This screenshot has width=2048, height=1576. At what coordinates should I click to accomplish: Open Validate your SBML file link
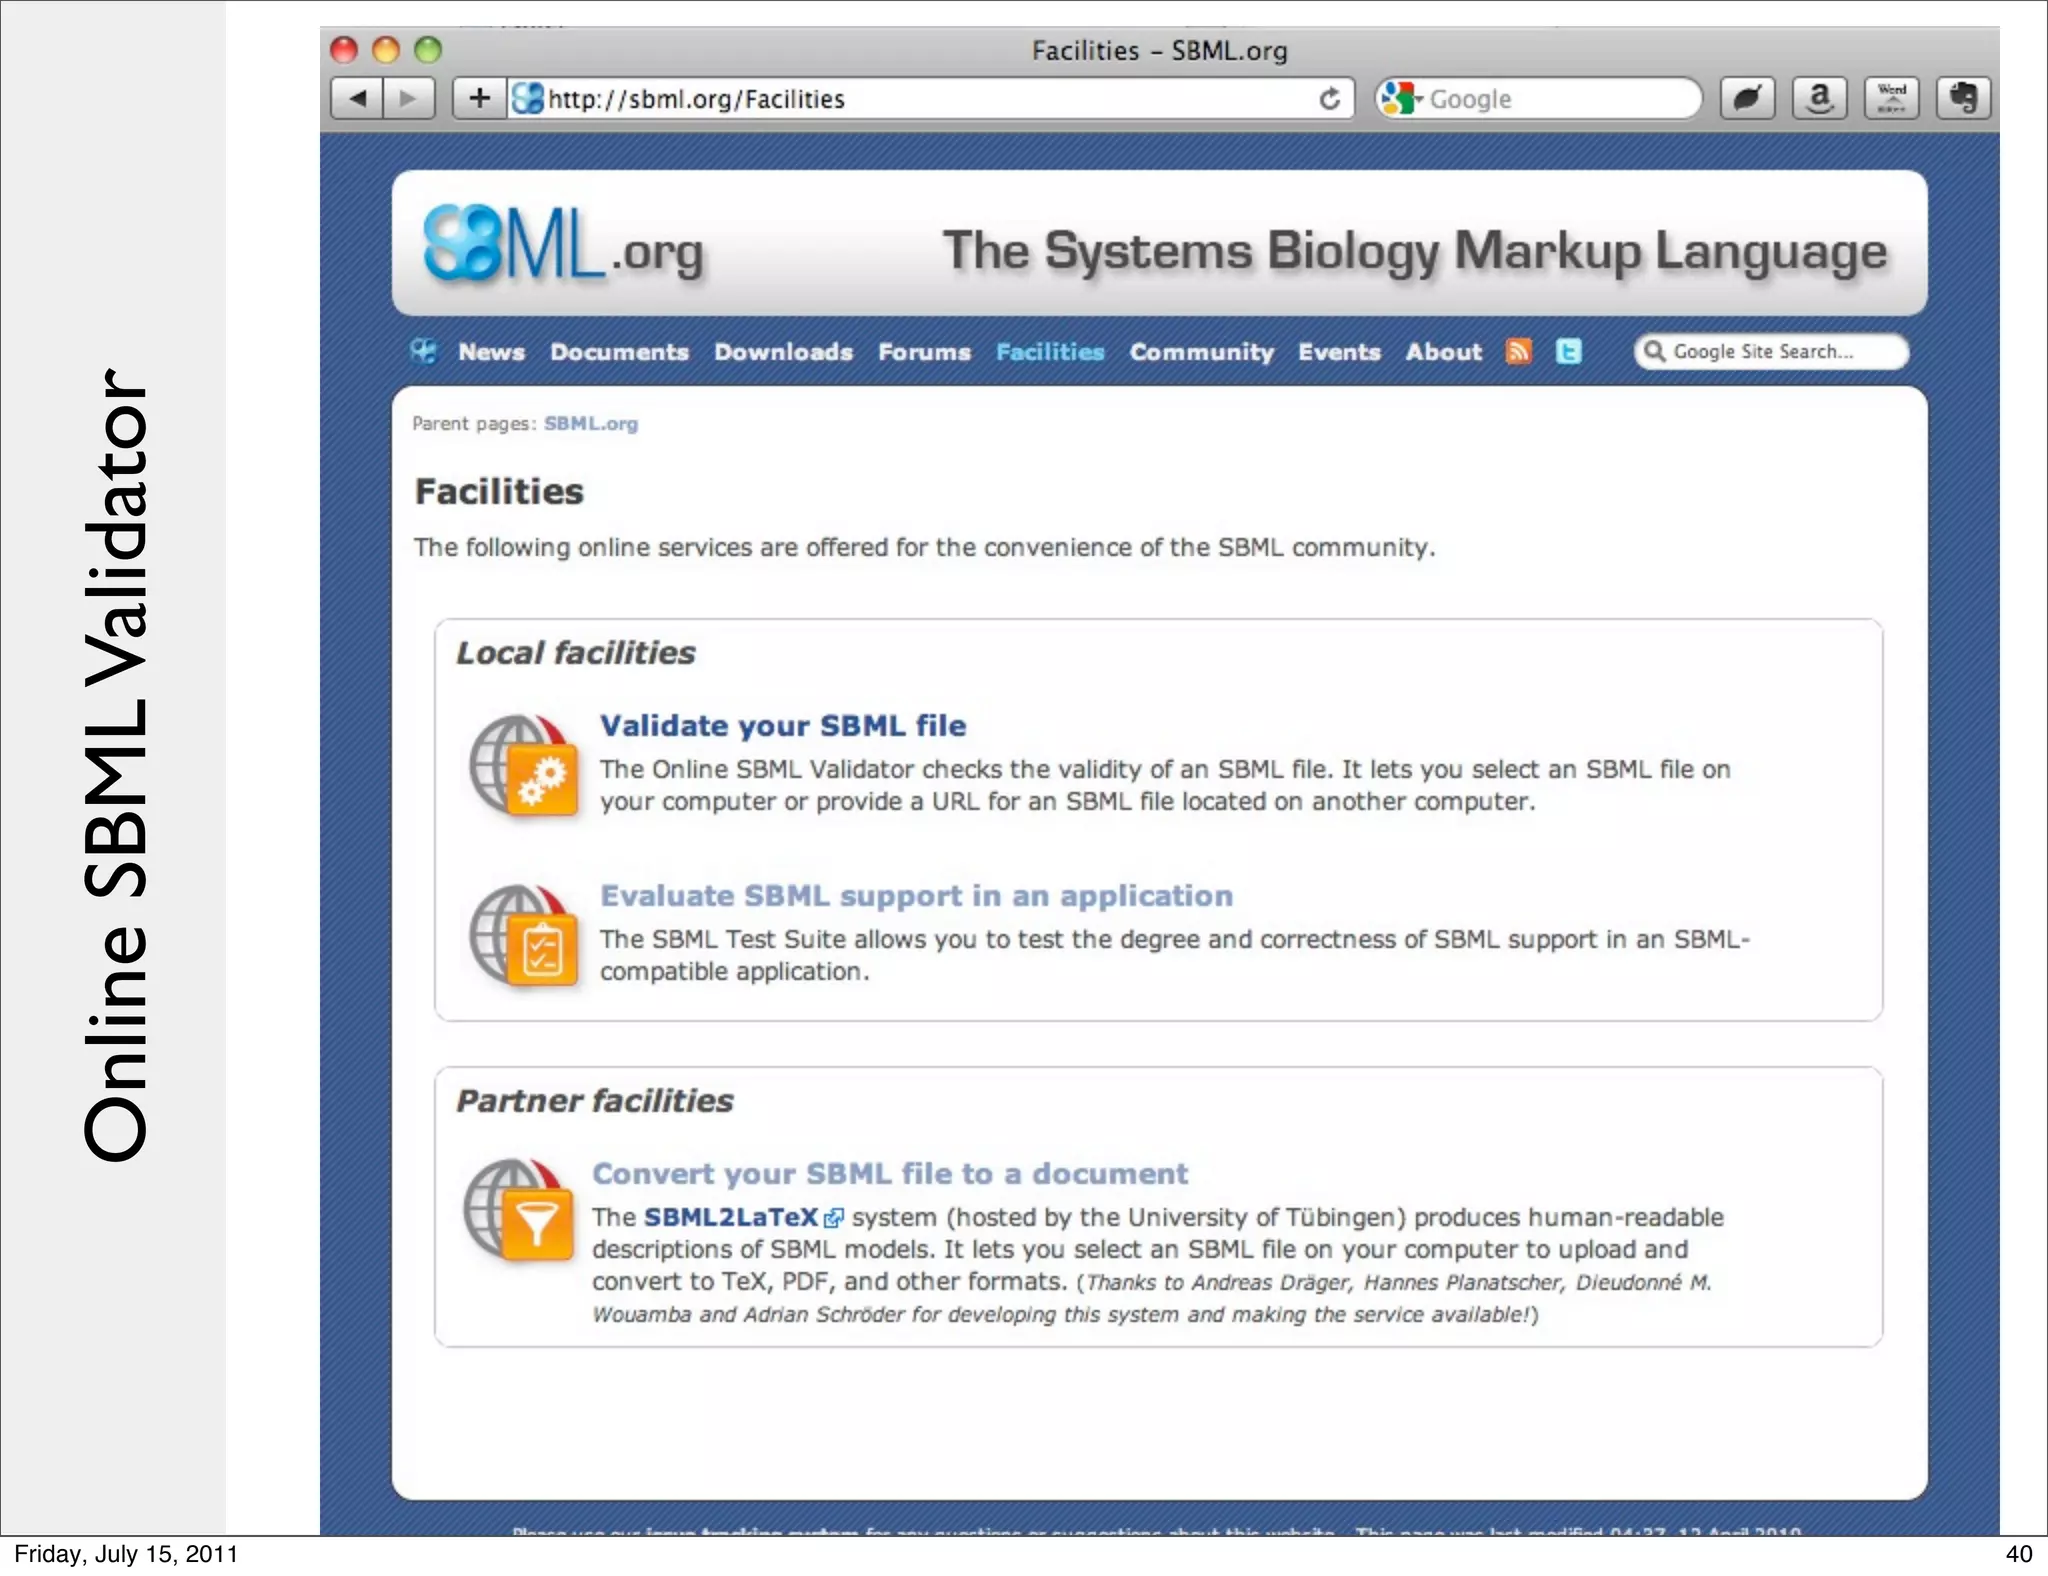point(783,725)
